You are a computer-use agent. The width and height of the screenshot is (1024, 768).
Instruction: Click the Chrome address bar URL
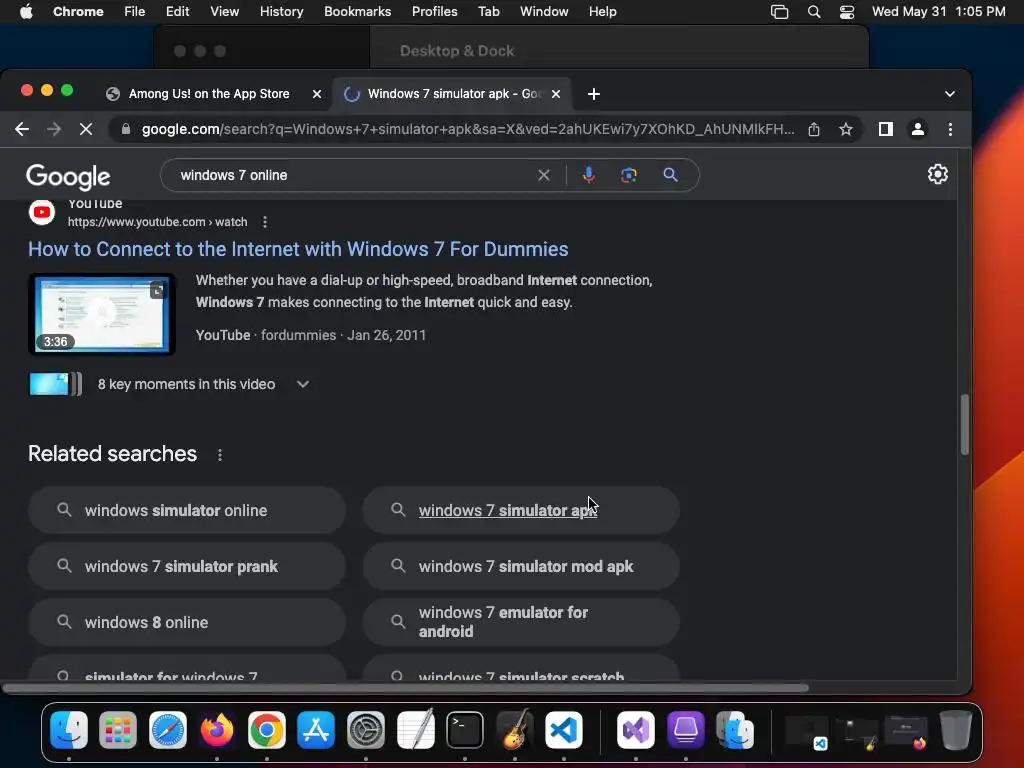click(x=468, y=129)
